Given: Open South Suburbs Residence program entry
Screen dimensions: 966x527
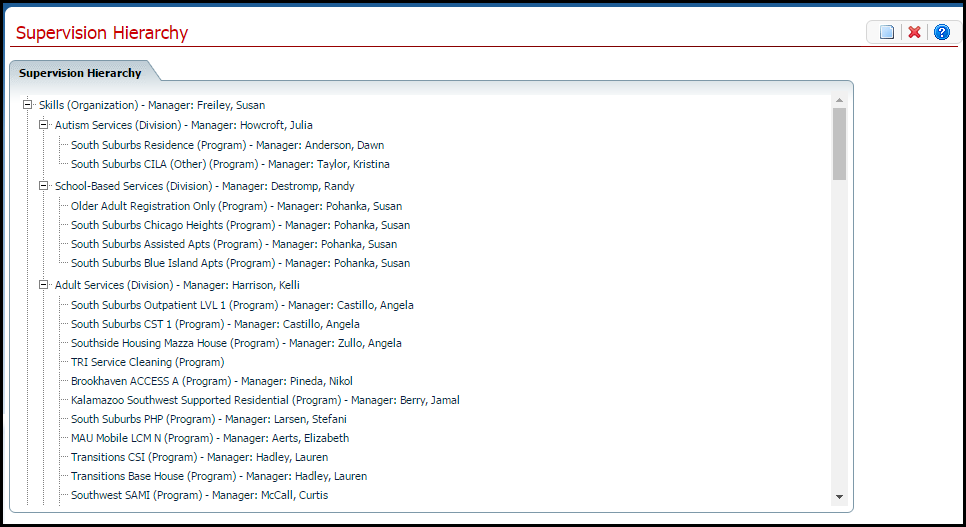Looking at the screenshot, I should click(x=227, y=145).
